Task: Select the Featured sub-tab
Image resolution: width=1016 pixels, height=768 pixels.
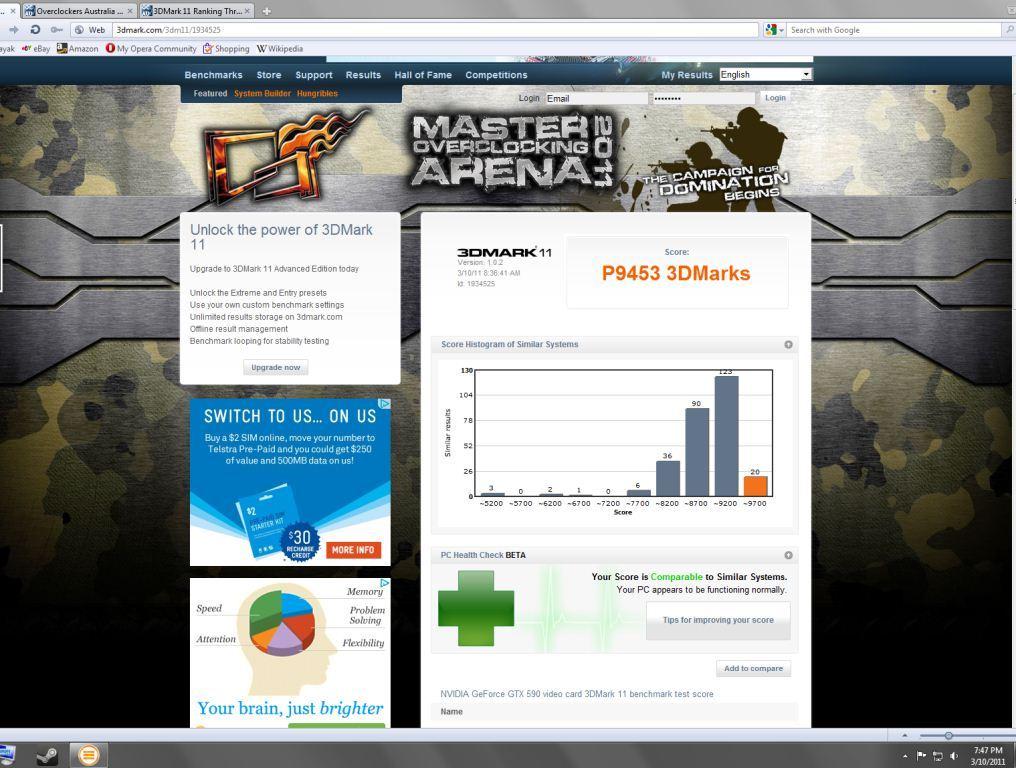Action: point(210,93)
